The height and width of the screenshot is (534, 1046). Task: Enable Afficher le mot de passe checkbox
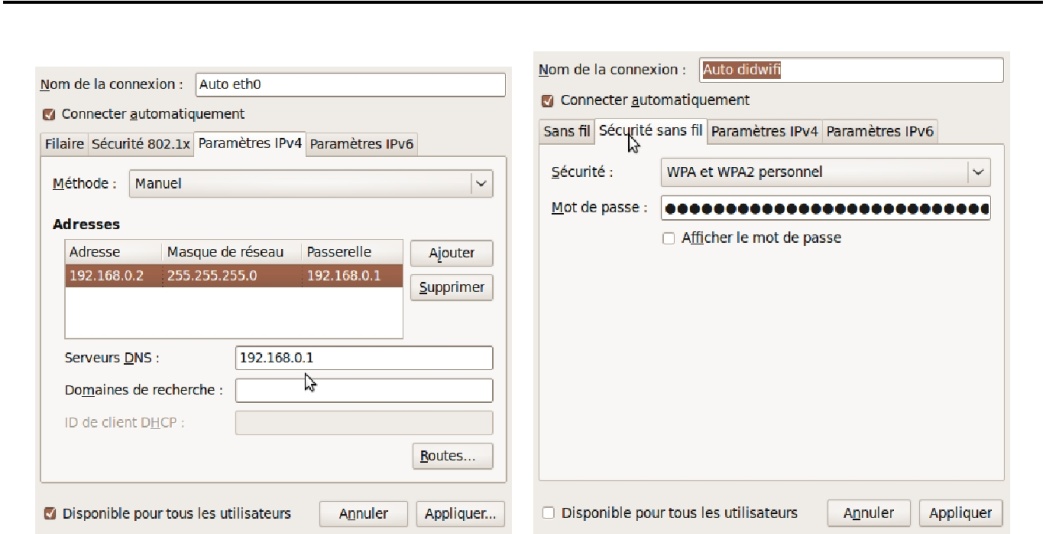(668, 238)
